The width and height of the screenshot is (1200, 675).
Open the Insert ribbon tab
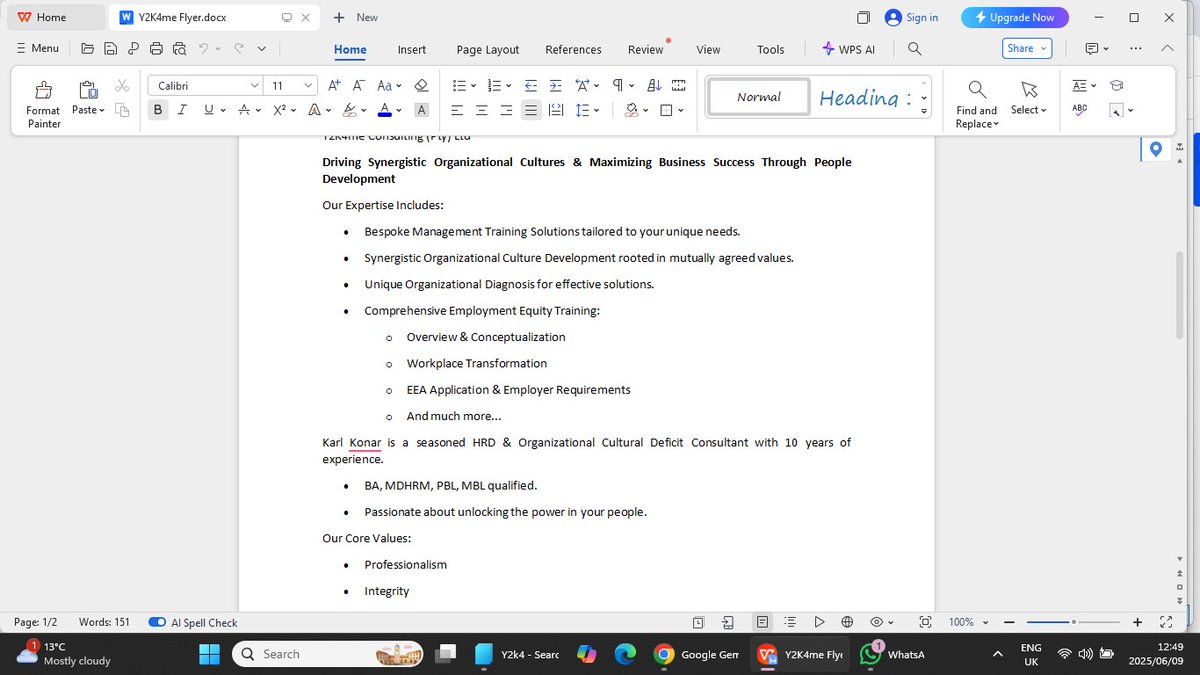pyautogui.click(x=412, y=49)
